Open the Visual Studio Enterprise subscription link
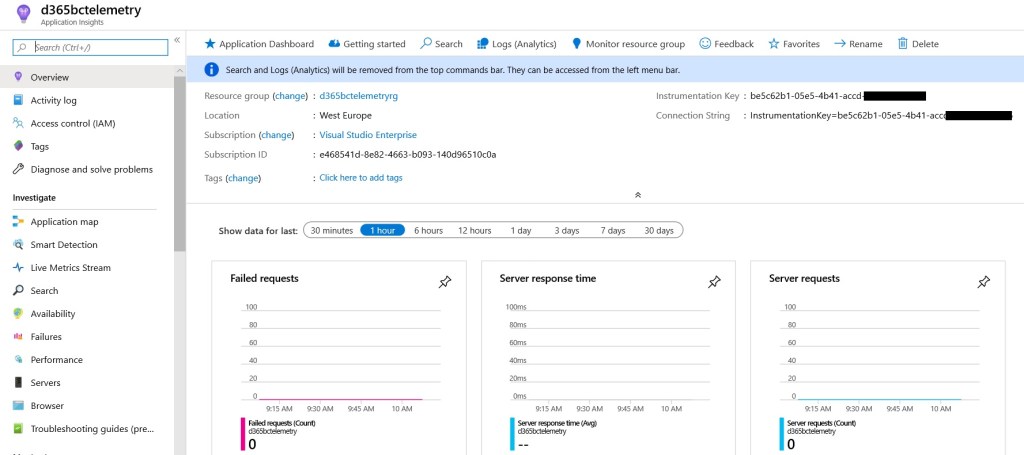 [x=368, y=134]
